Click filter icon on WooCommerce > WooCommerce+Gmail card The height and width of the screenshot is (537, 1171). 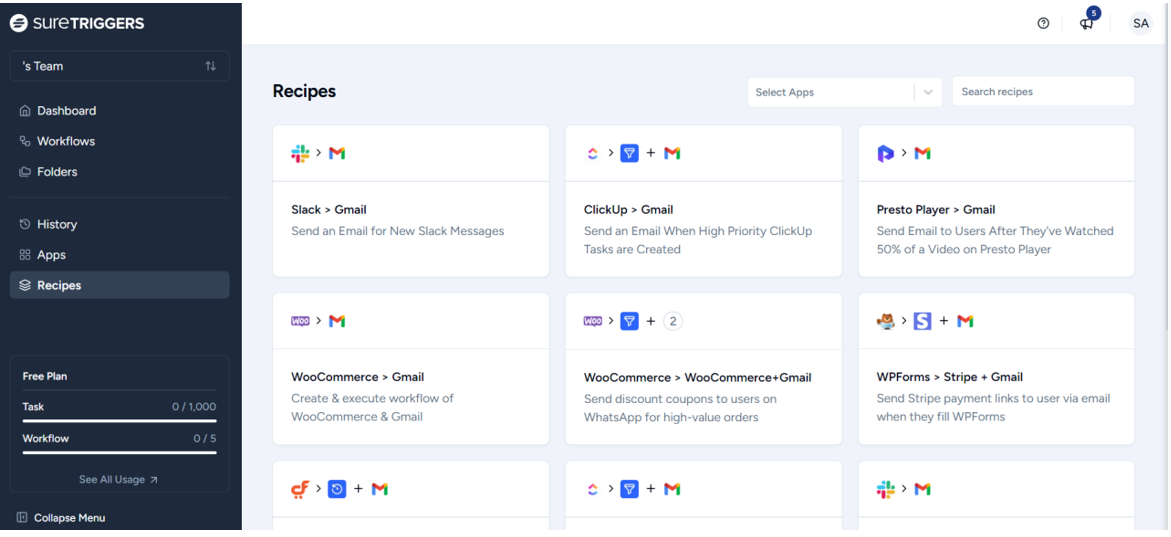(x=630, y=321)
